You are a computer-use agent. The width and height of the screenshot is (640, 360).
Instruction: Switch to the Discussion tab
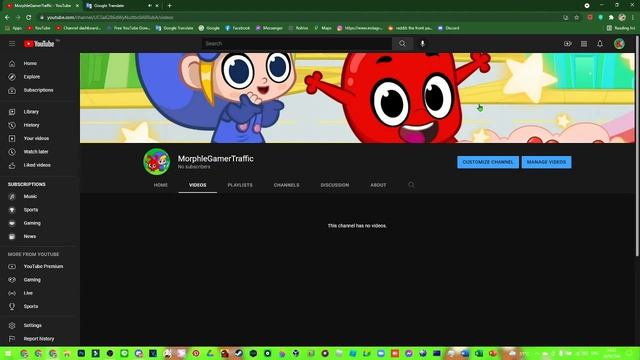(335, 185)
